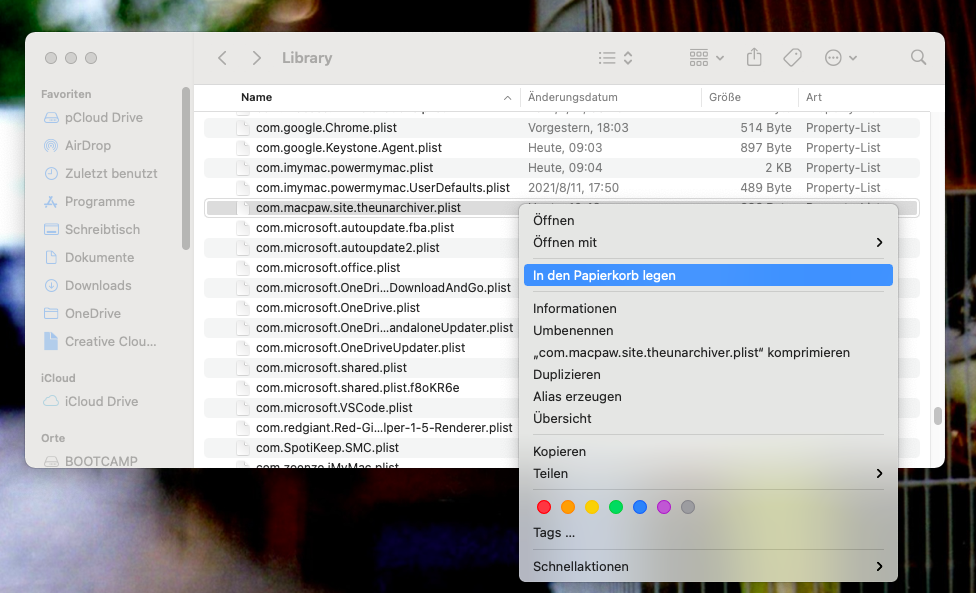
Task: Expand the Teilen submenu
Action: tap(708, 474)
